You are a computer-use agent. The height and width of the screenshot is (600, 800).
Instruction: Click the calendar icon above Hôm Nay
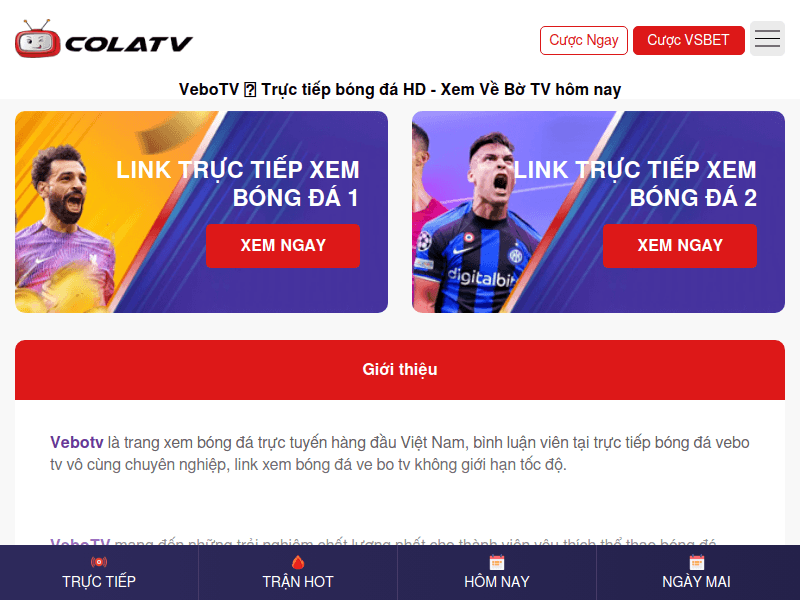(x=497, y=562)
